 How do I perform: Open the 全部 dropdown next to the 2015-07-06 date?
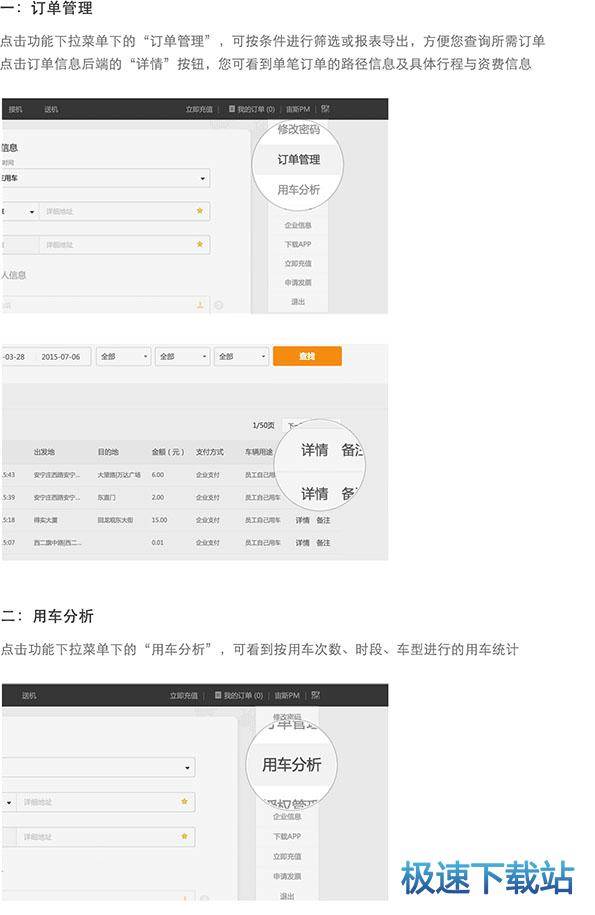[123, 356]
